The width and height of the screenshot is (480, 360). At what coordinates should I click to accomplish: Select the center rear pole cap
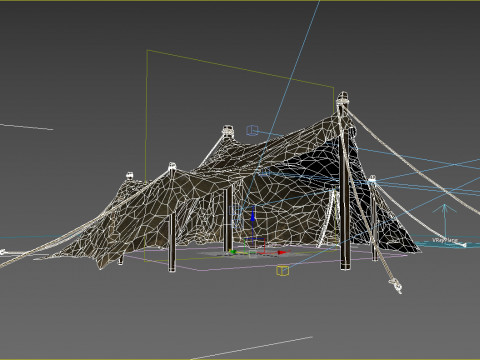[x=228, y=130]
